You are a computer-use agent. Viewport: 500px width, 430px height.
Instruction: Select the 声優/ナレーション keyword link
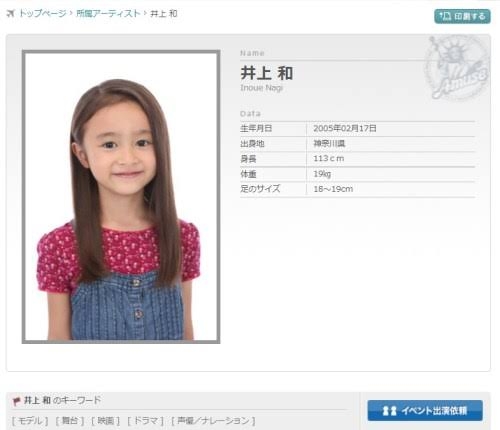(x=213, y=421)
